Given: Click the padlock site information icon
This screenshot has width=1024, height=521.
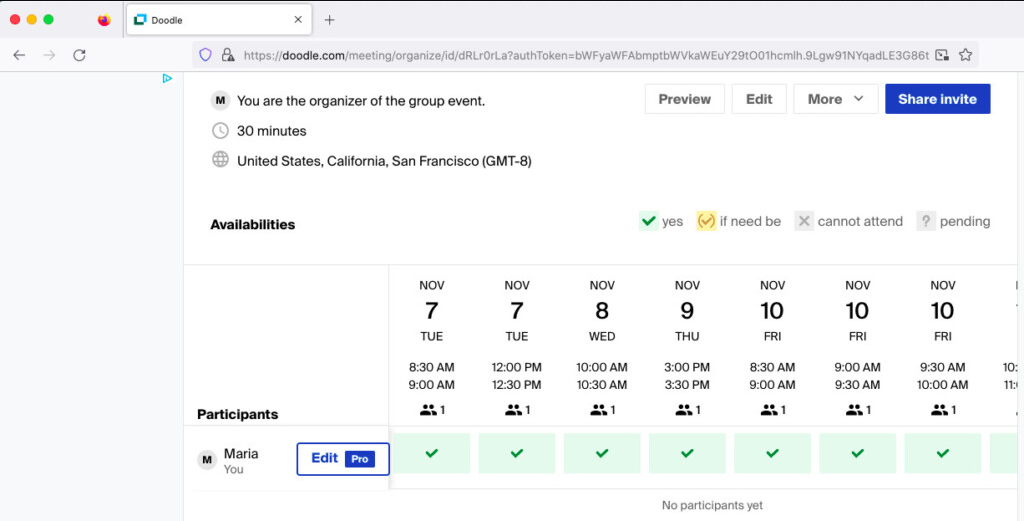Looking at the screenshot, I should point(227,55).
